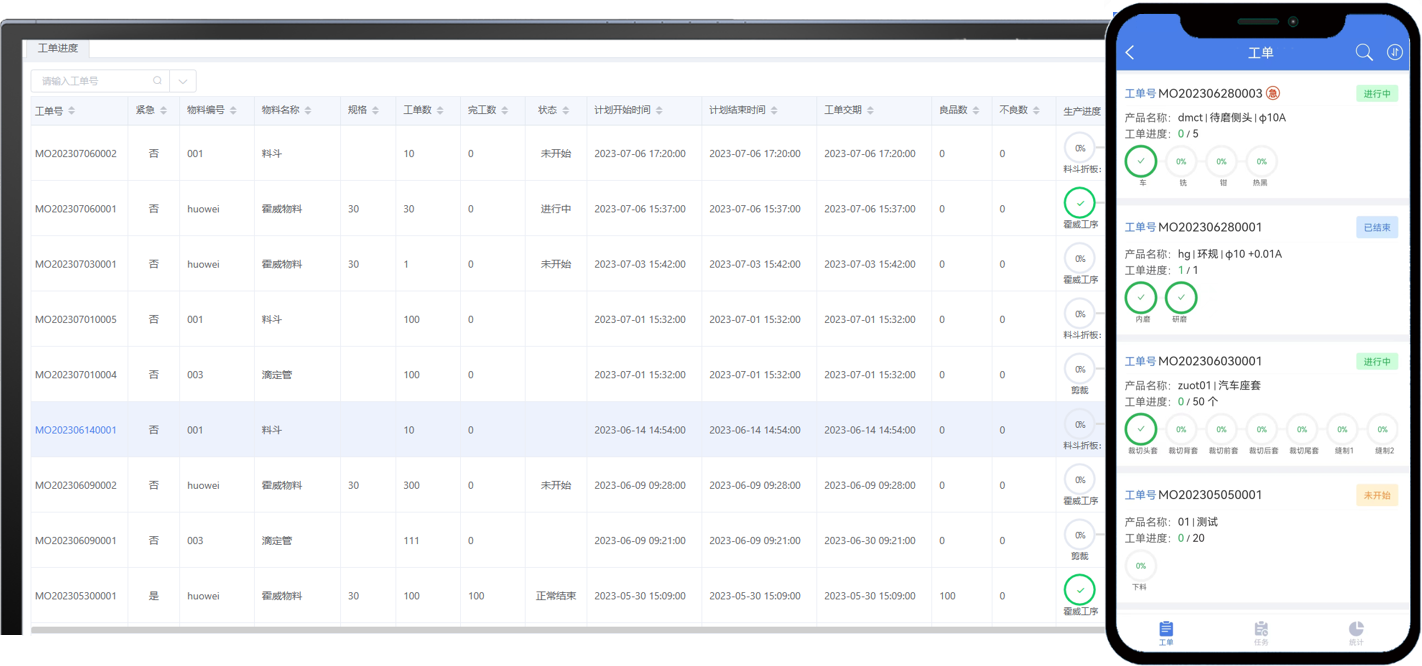Tap 进行中 tag on card MO202306030001

coord(1377,361)
